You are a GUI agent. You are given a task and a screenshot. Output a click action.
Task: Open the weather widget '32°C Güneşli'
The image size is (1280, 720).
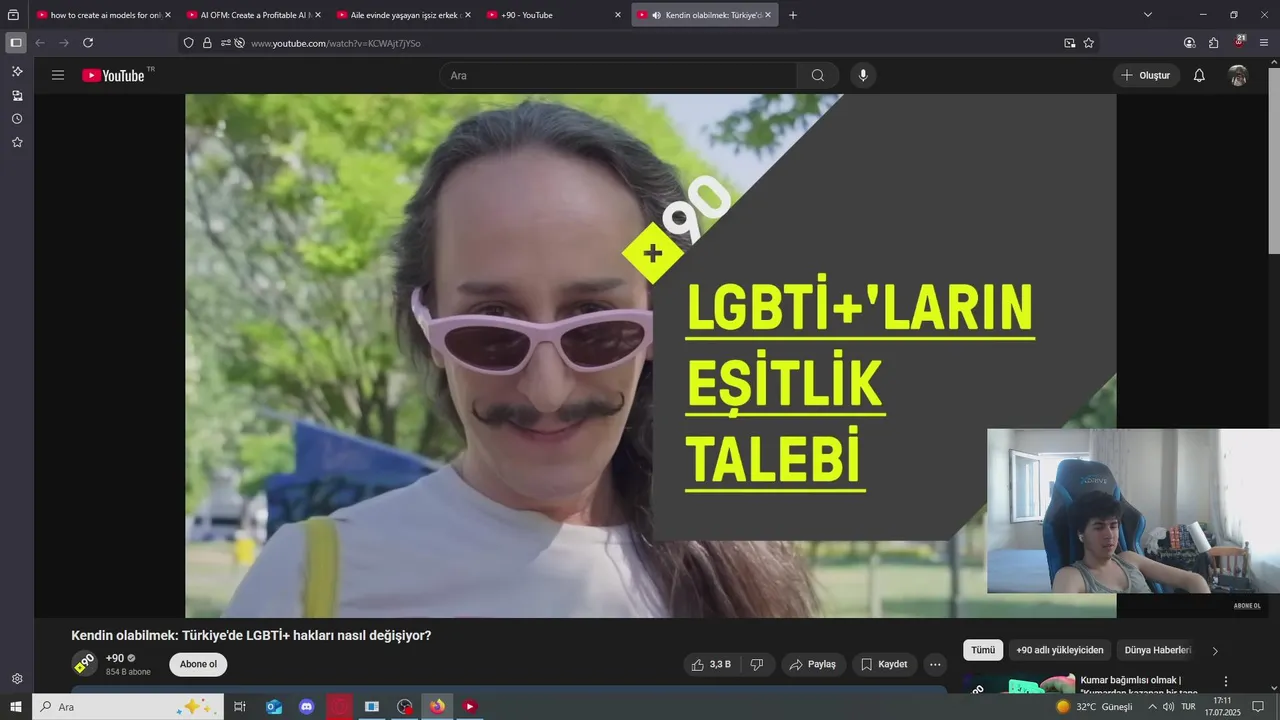[1094, 707]
